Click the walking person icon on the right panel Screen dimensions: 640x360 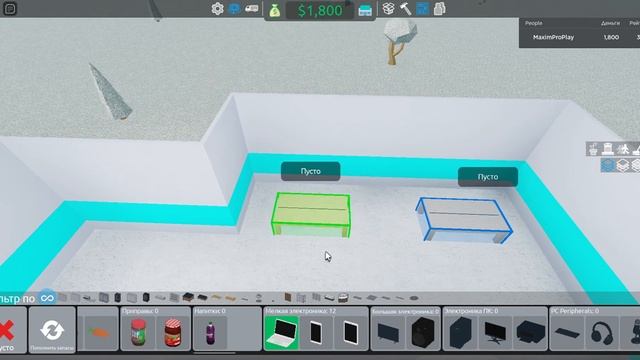pos(622,149)
